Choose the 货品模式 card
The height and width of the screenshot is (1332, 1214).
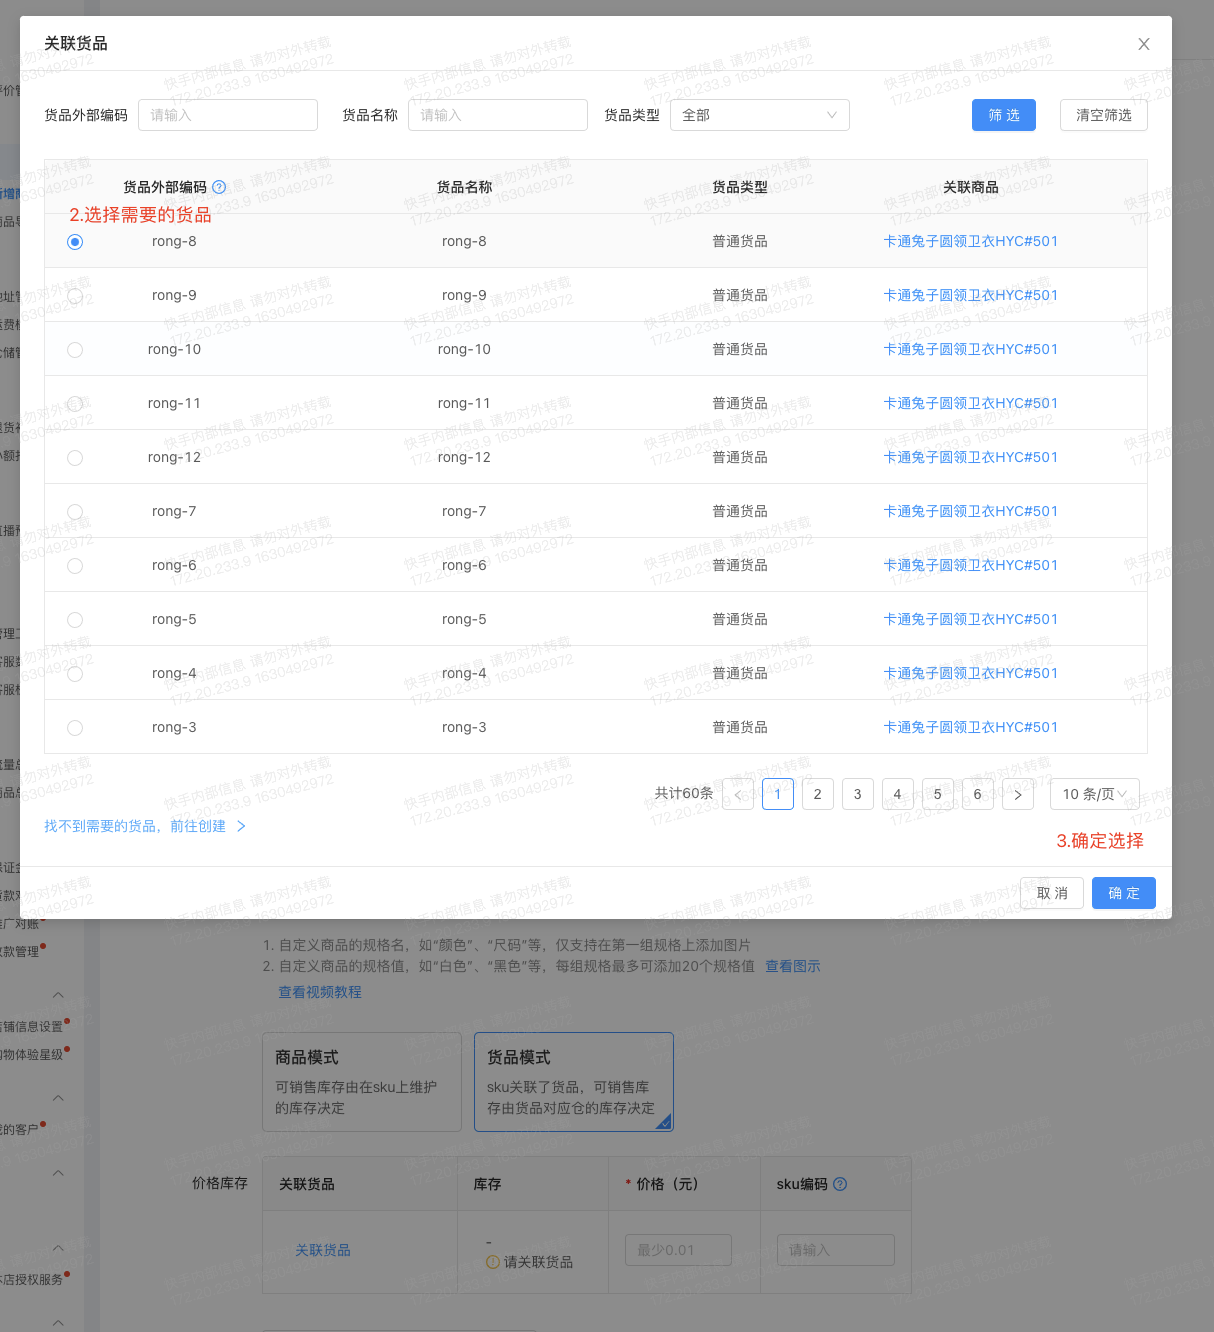click(x=574, y=1082)
